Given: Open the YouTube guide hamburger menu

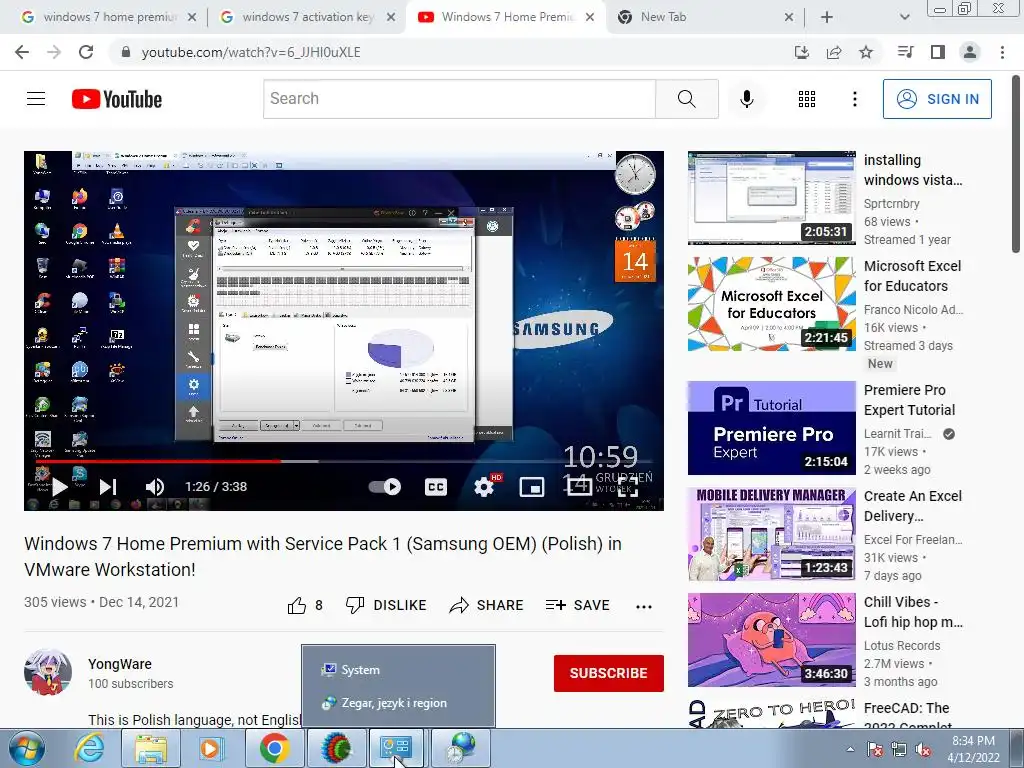Looking at the screenshot, I should click(36, 99).
